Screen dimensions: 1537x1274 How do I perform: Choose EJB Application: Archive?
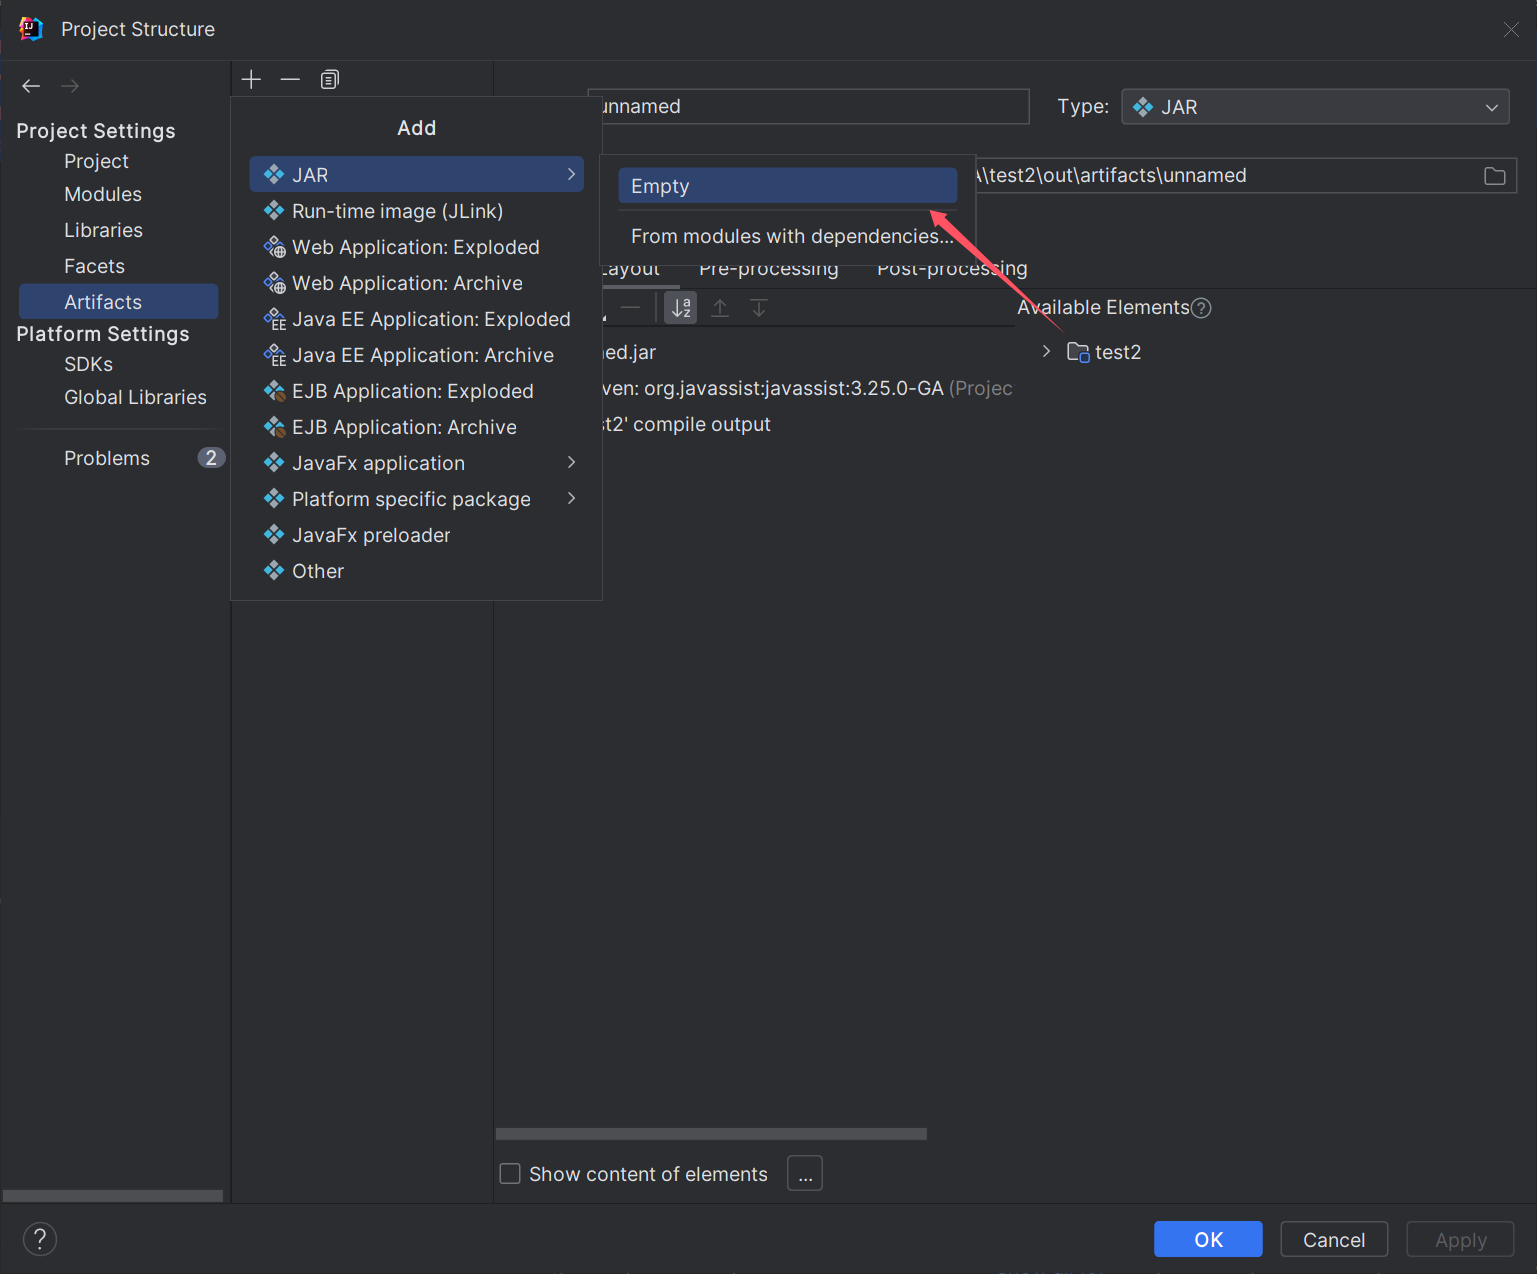(416, 427)
